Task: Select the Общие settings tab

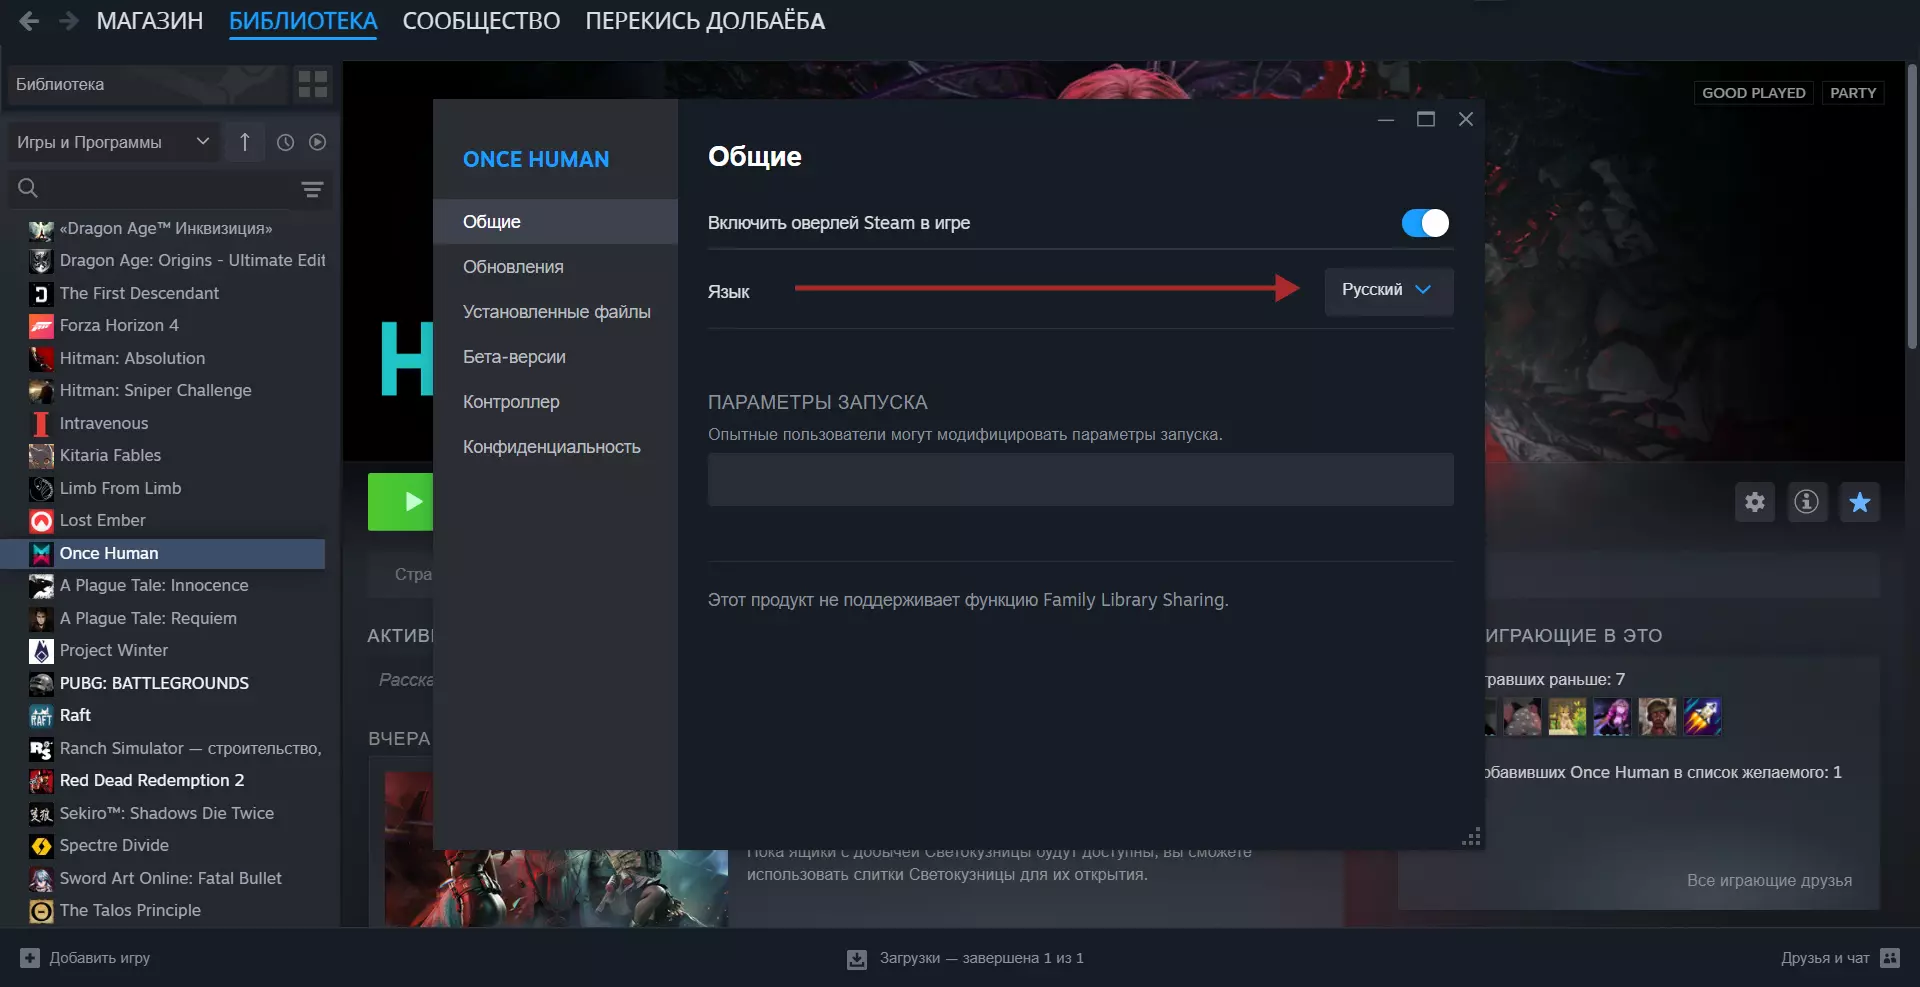Action: coord(556,221)
